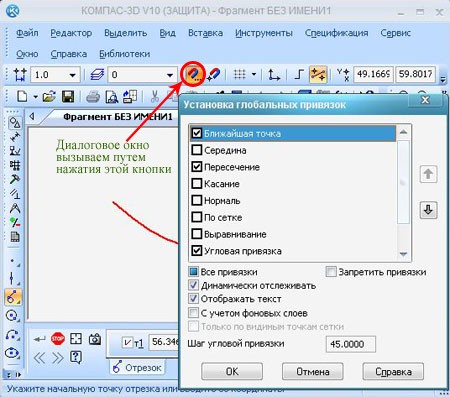
Task: Toggle Отображать текст checkbox
Action: (193, 299)
